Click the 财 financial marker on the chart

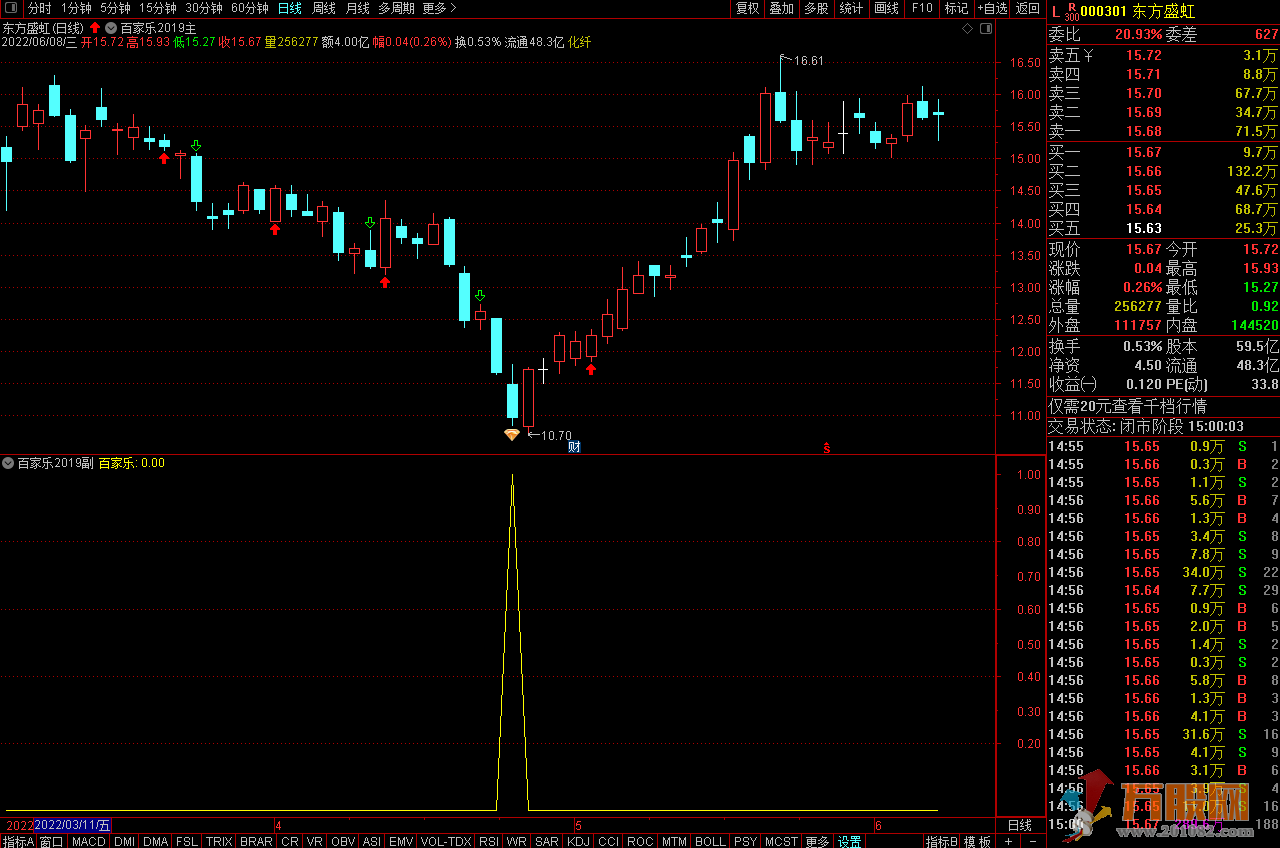point(574,446)
